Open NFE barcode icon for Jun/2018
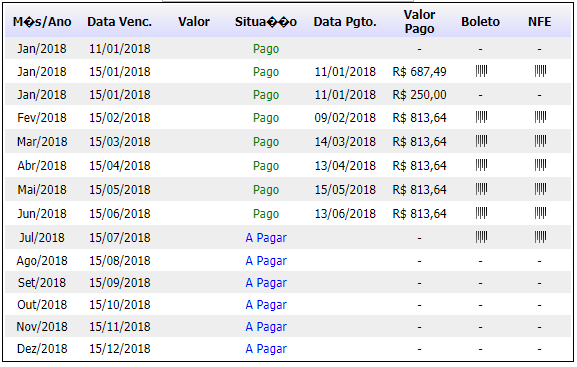The height and width of the screenshot is (367, 577). click(540, 213)
